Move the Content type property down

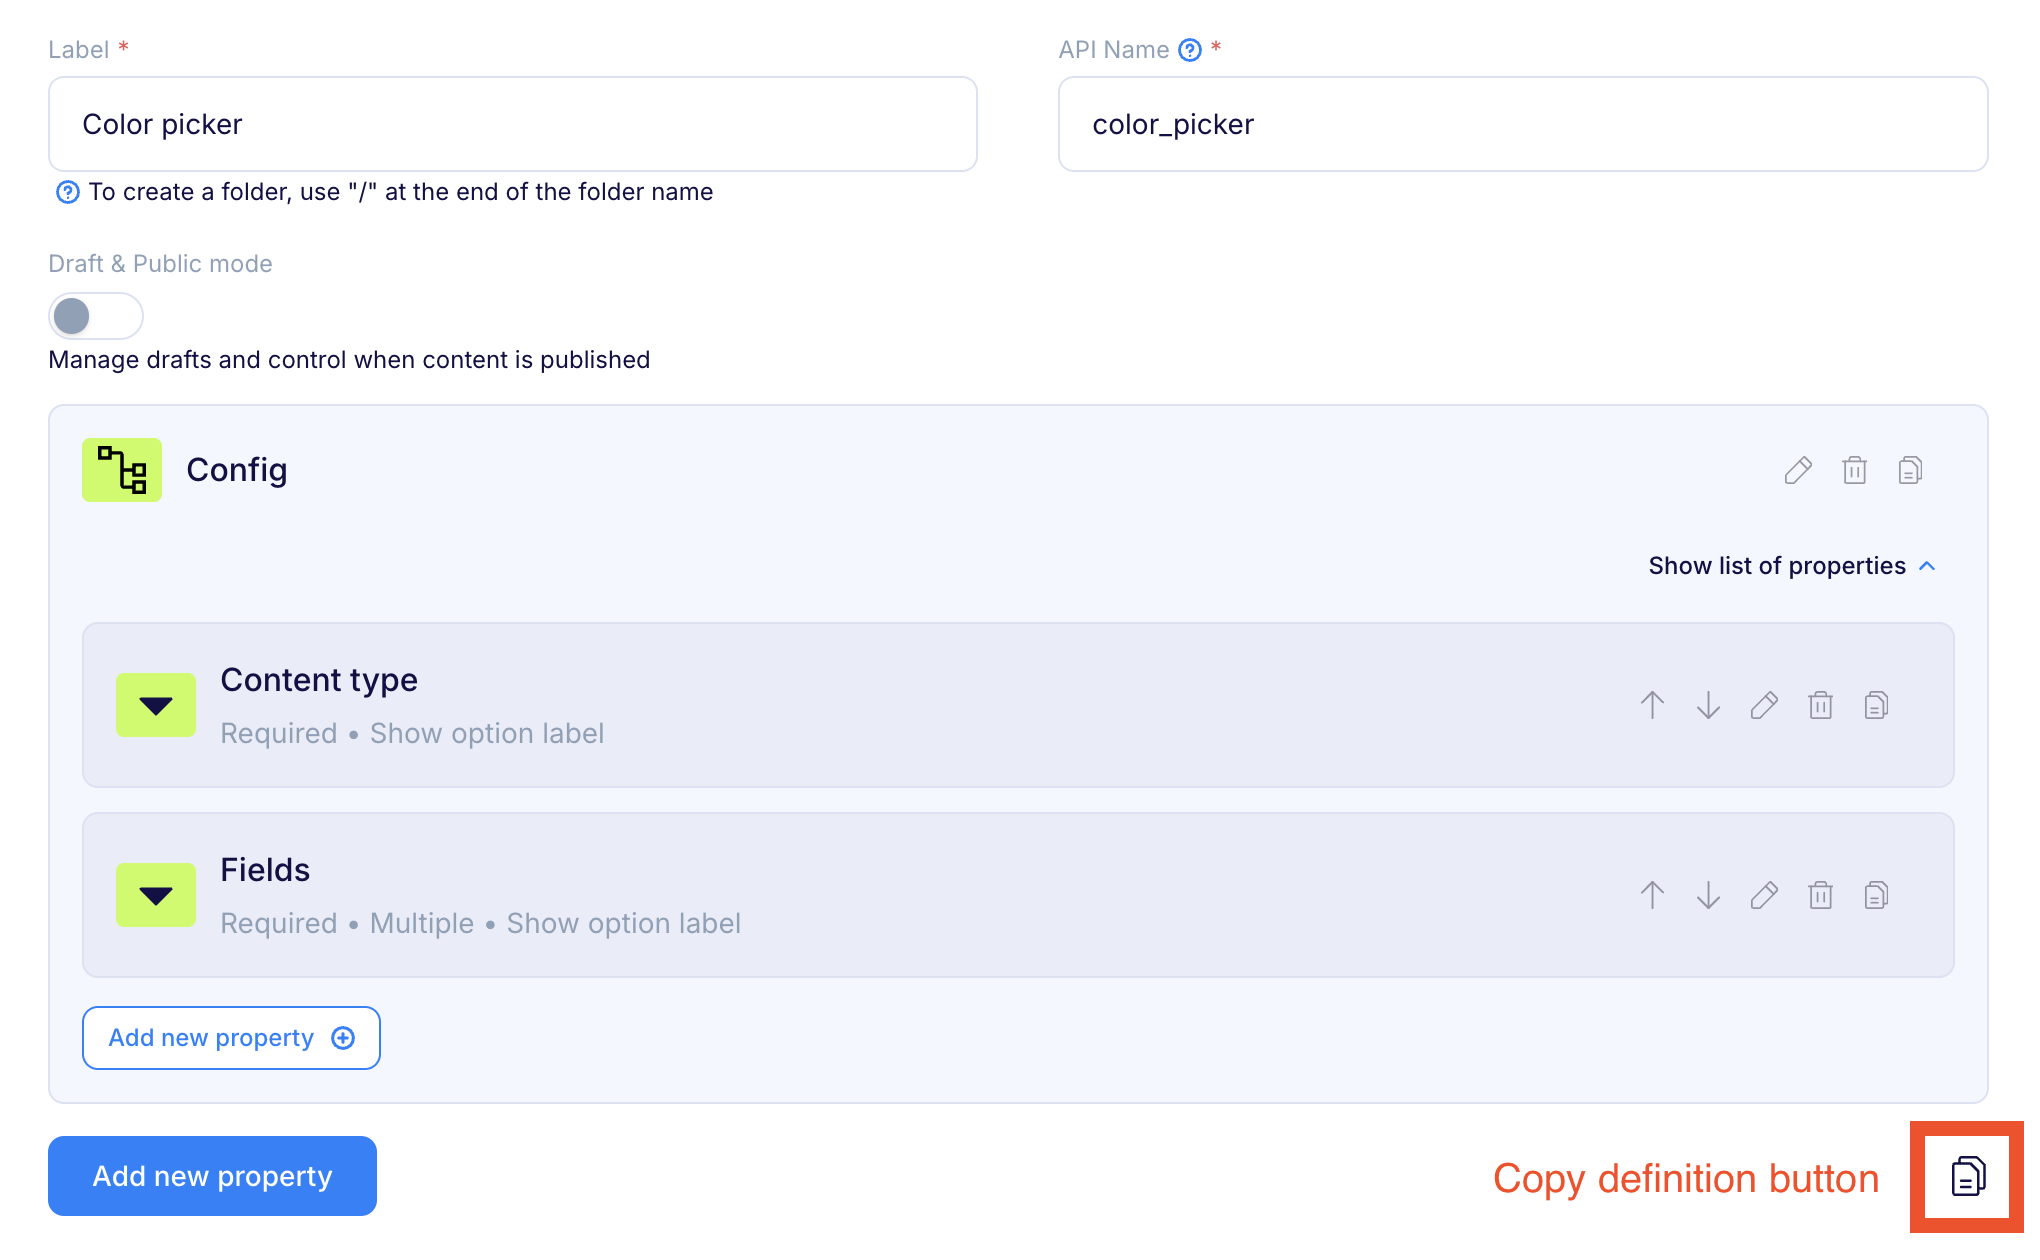[1708, 705]
